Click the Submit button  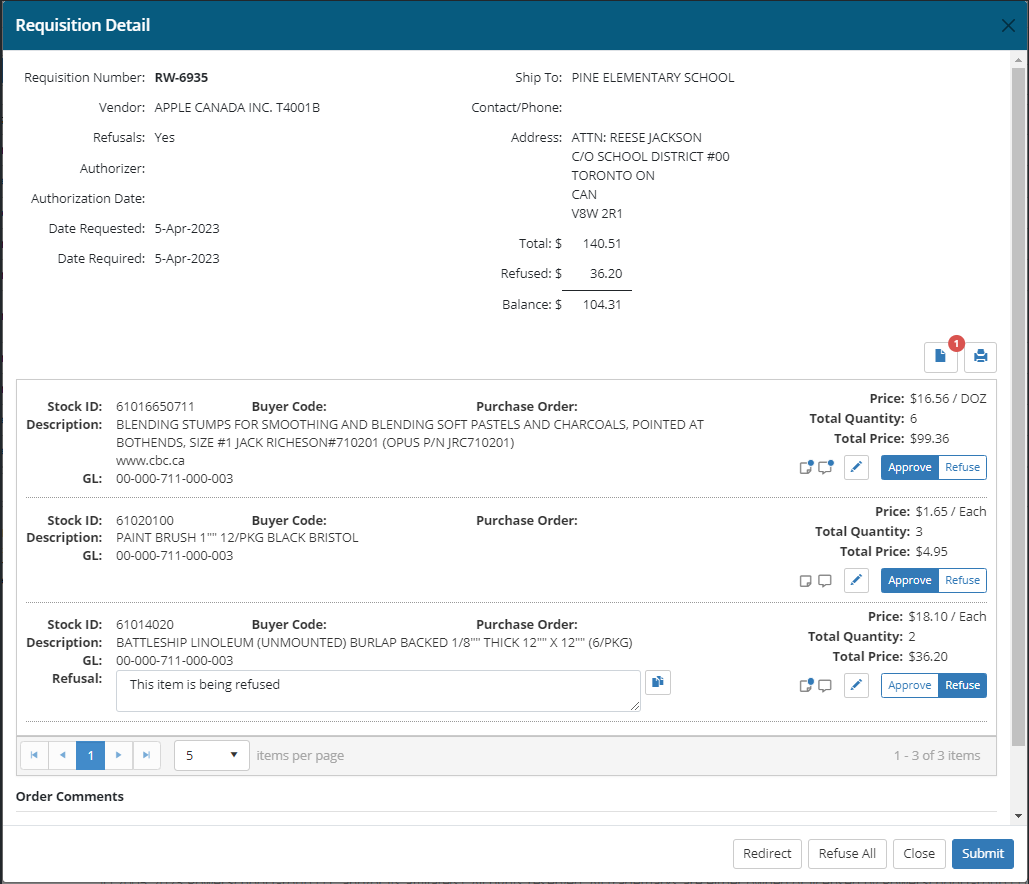point(982,853)
